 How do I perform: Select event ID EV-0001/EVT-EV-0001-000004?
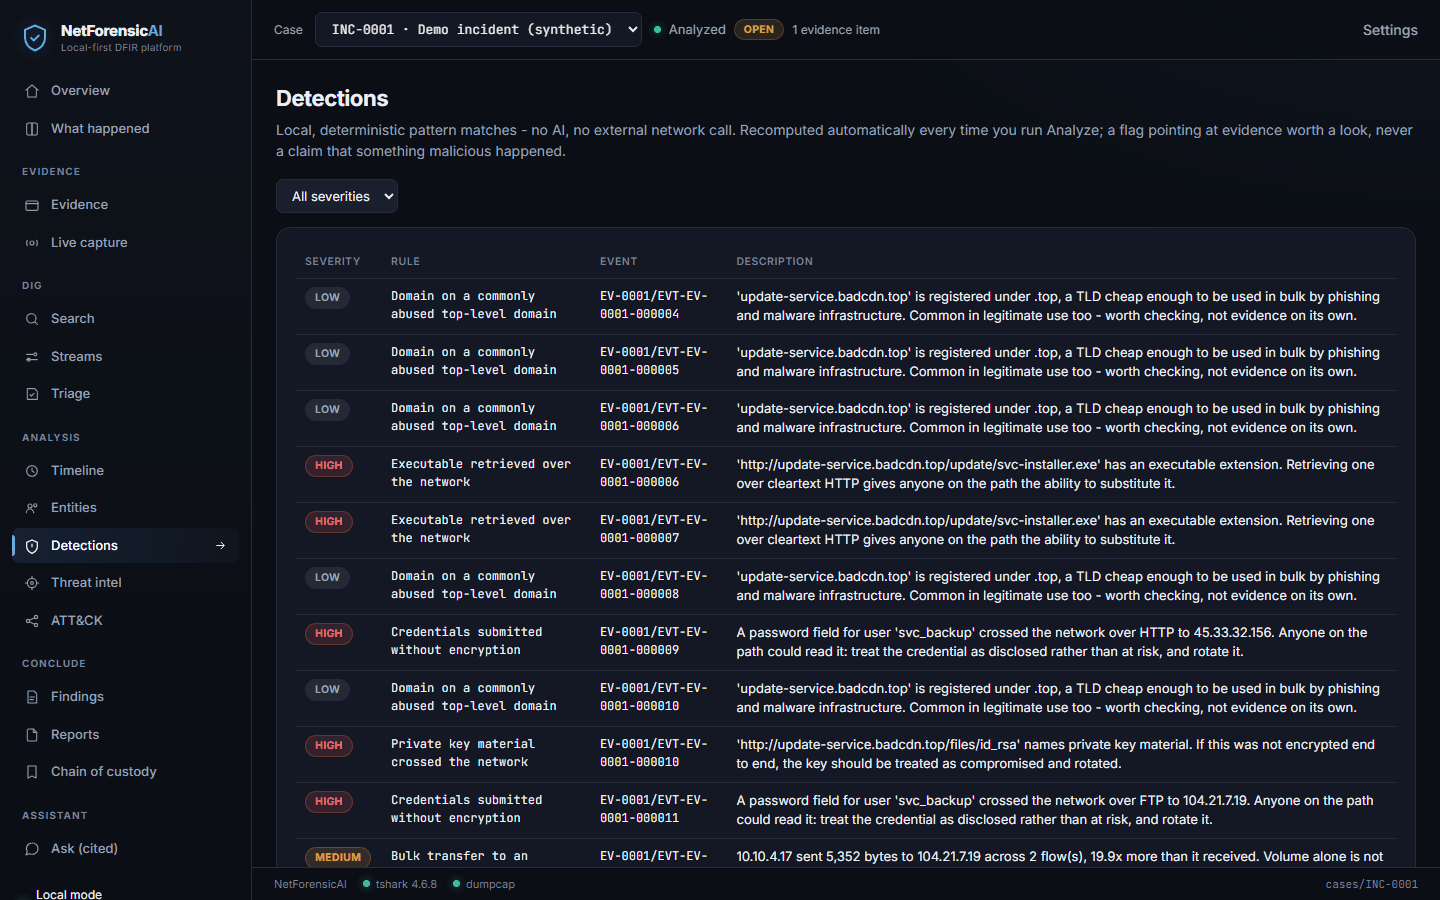pyautogui.click(x=654, y=305)
